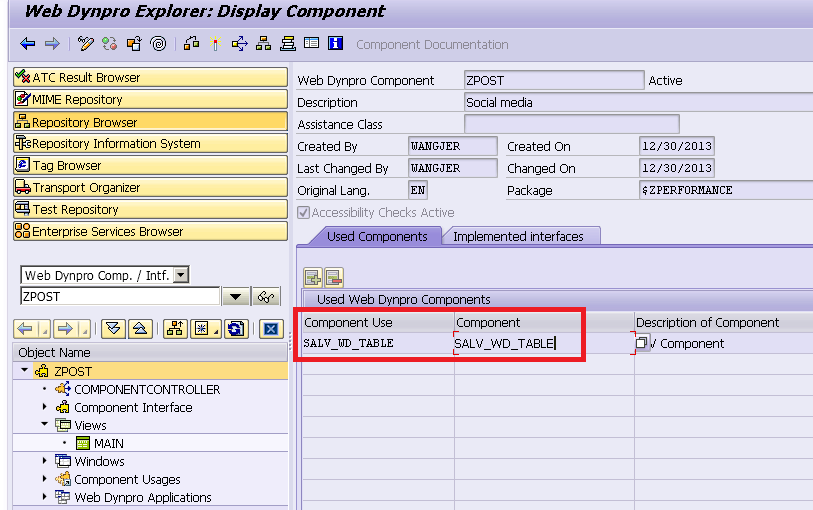The height and width of the screenshot is (510, 813).
Task: Switch to Implemented interfaces tab
Action: (518, 236)
